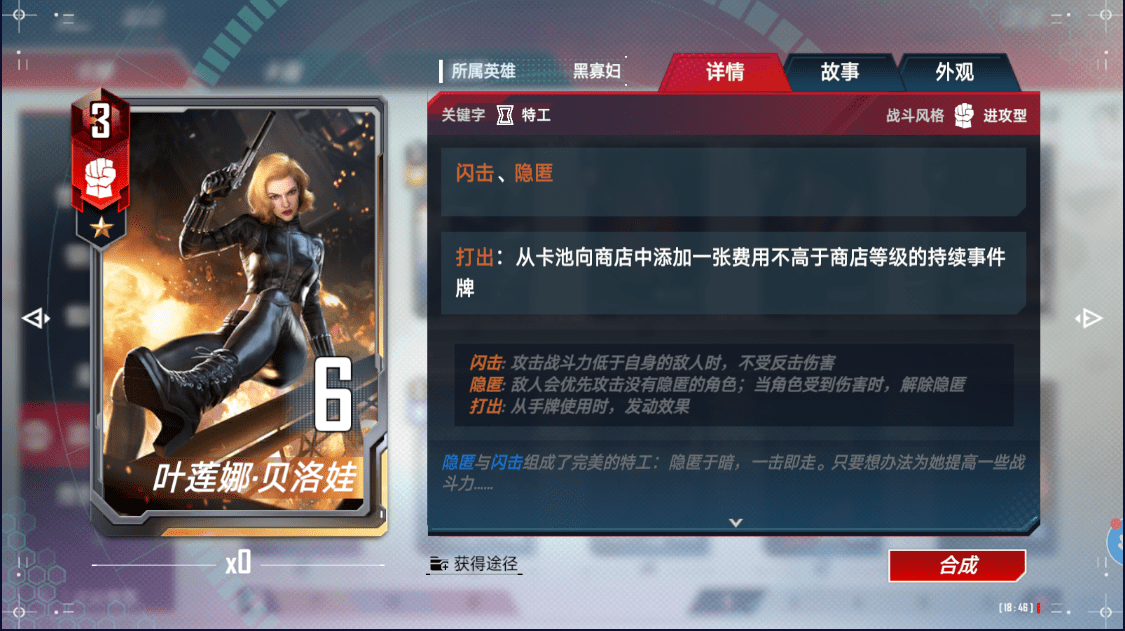This screenshot has width=1125, height=631.
Task: Click the 闪击 keyword text
Action: [x=475, y=173]
